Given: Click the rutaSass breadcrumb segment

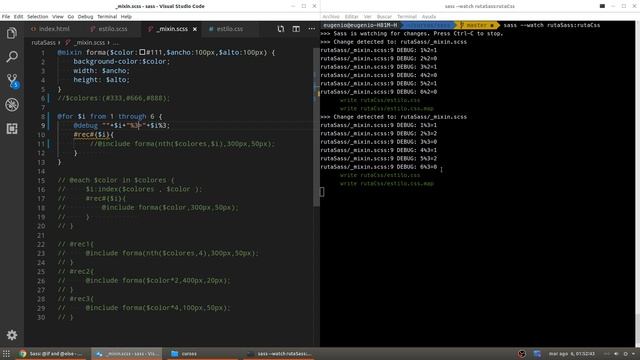Looking at the screenshot, I should pyautogui.click(x=43, y=42).
